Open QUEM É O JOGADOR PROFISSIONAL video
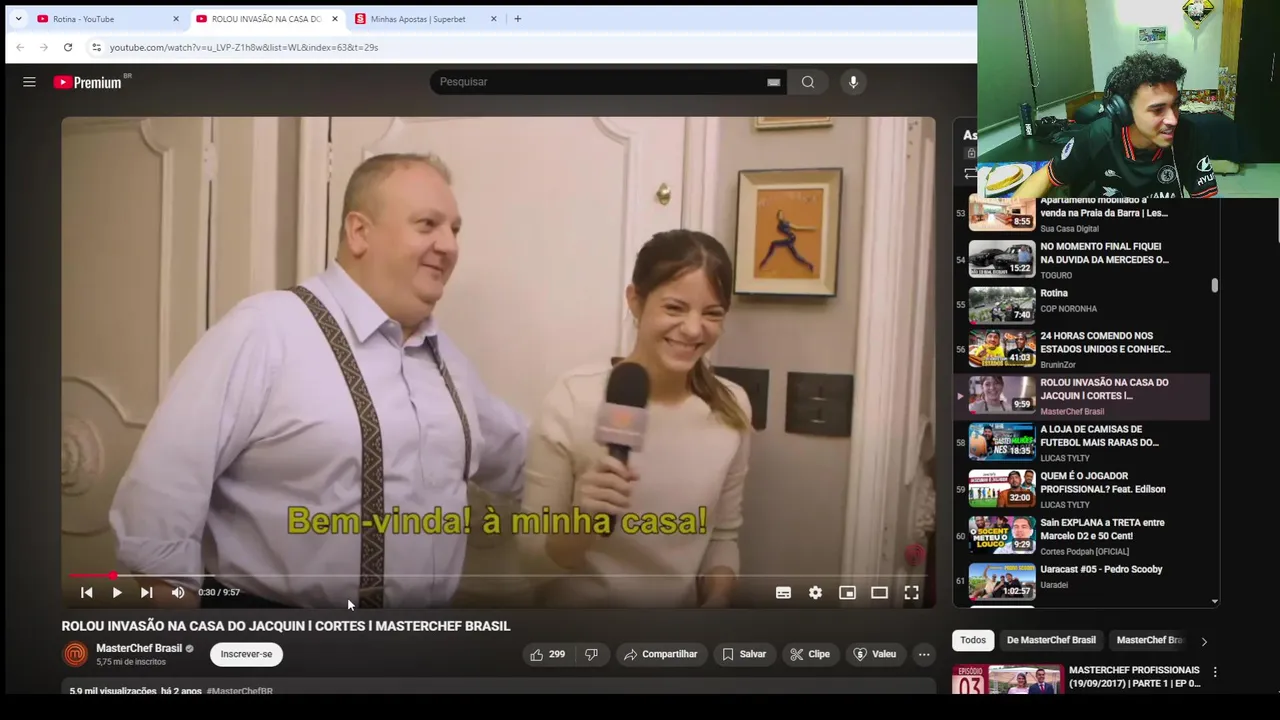 1083,490
